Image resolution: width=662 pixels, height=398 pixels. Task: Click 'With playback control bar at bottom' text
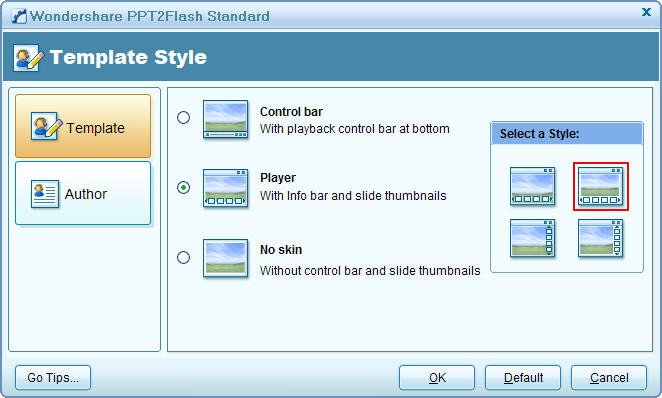pos(355,129)
